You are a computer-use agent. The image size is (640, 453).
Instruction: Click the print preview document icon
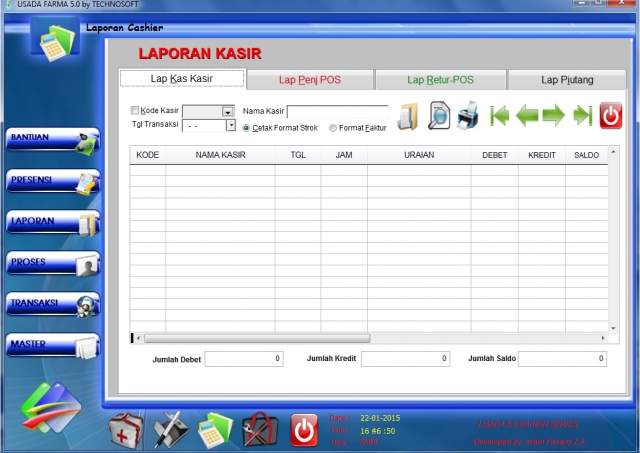tap(438, 117)
